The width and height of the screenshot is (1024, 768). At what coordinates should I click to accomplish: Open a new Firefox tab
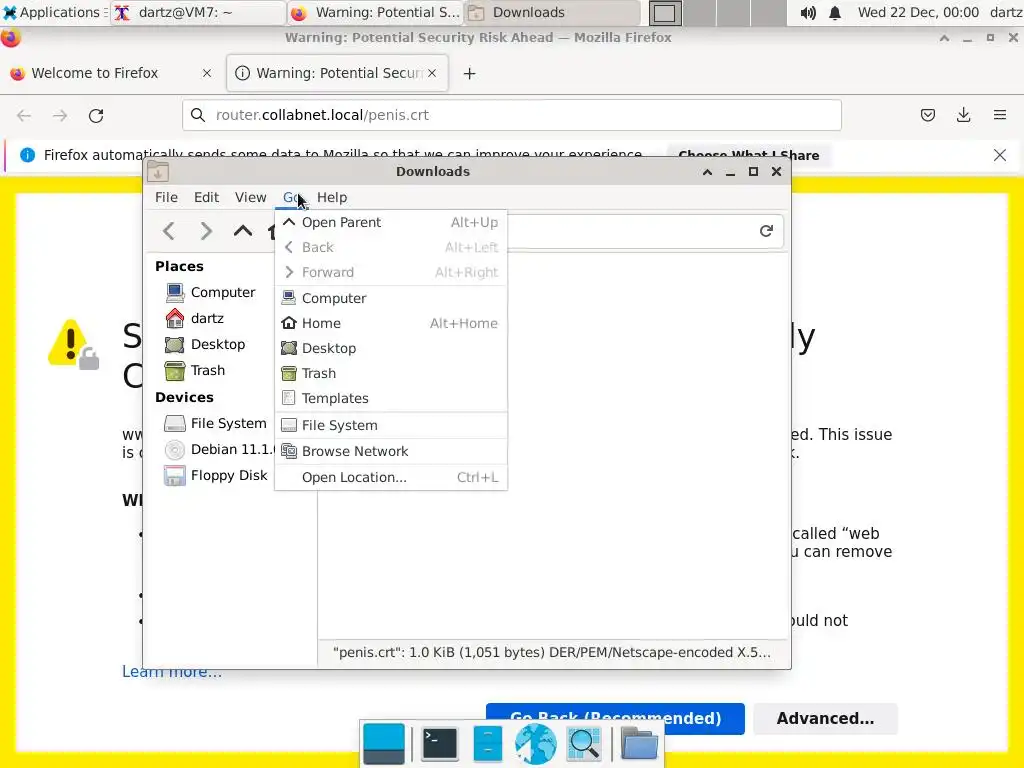point(469,74)
